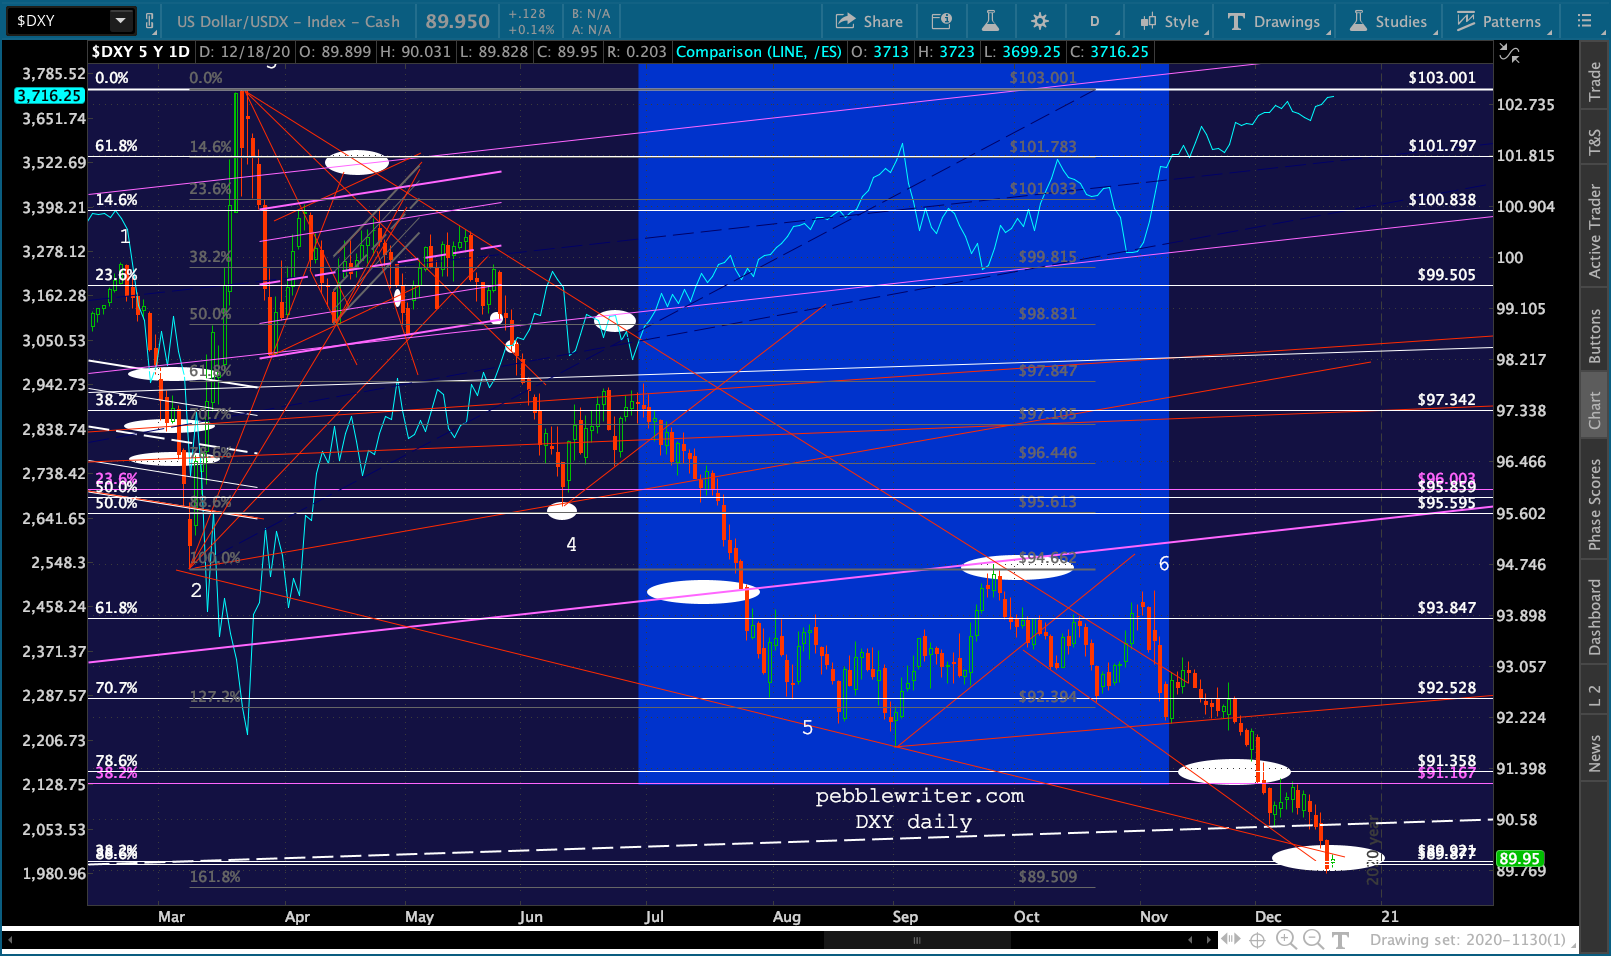Click the horizontal time scrollbar thumb

(x=916, y=940)
